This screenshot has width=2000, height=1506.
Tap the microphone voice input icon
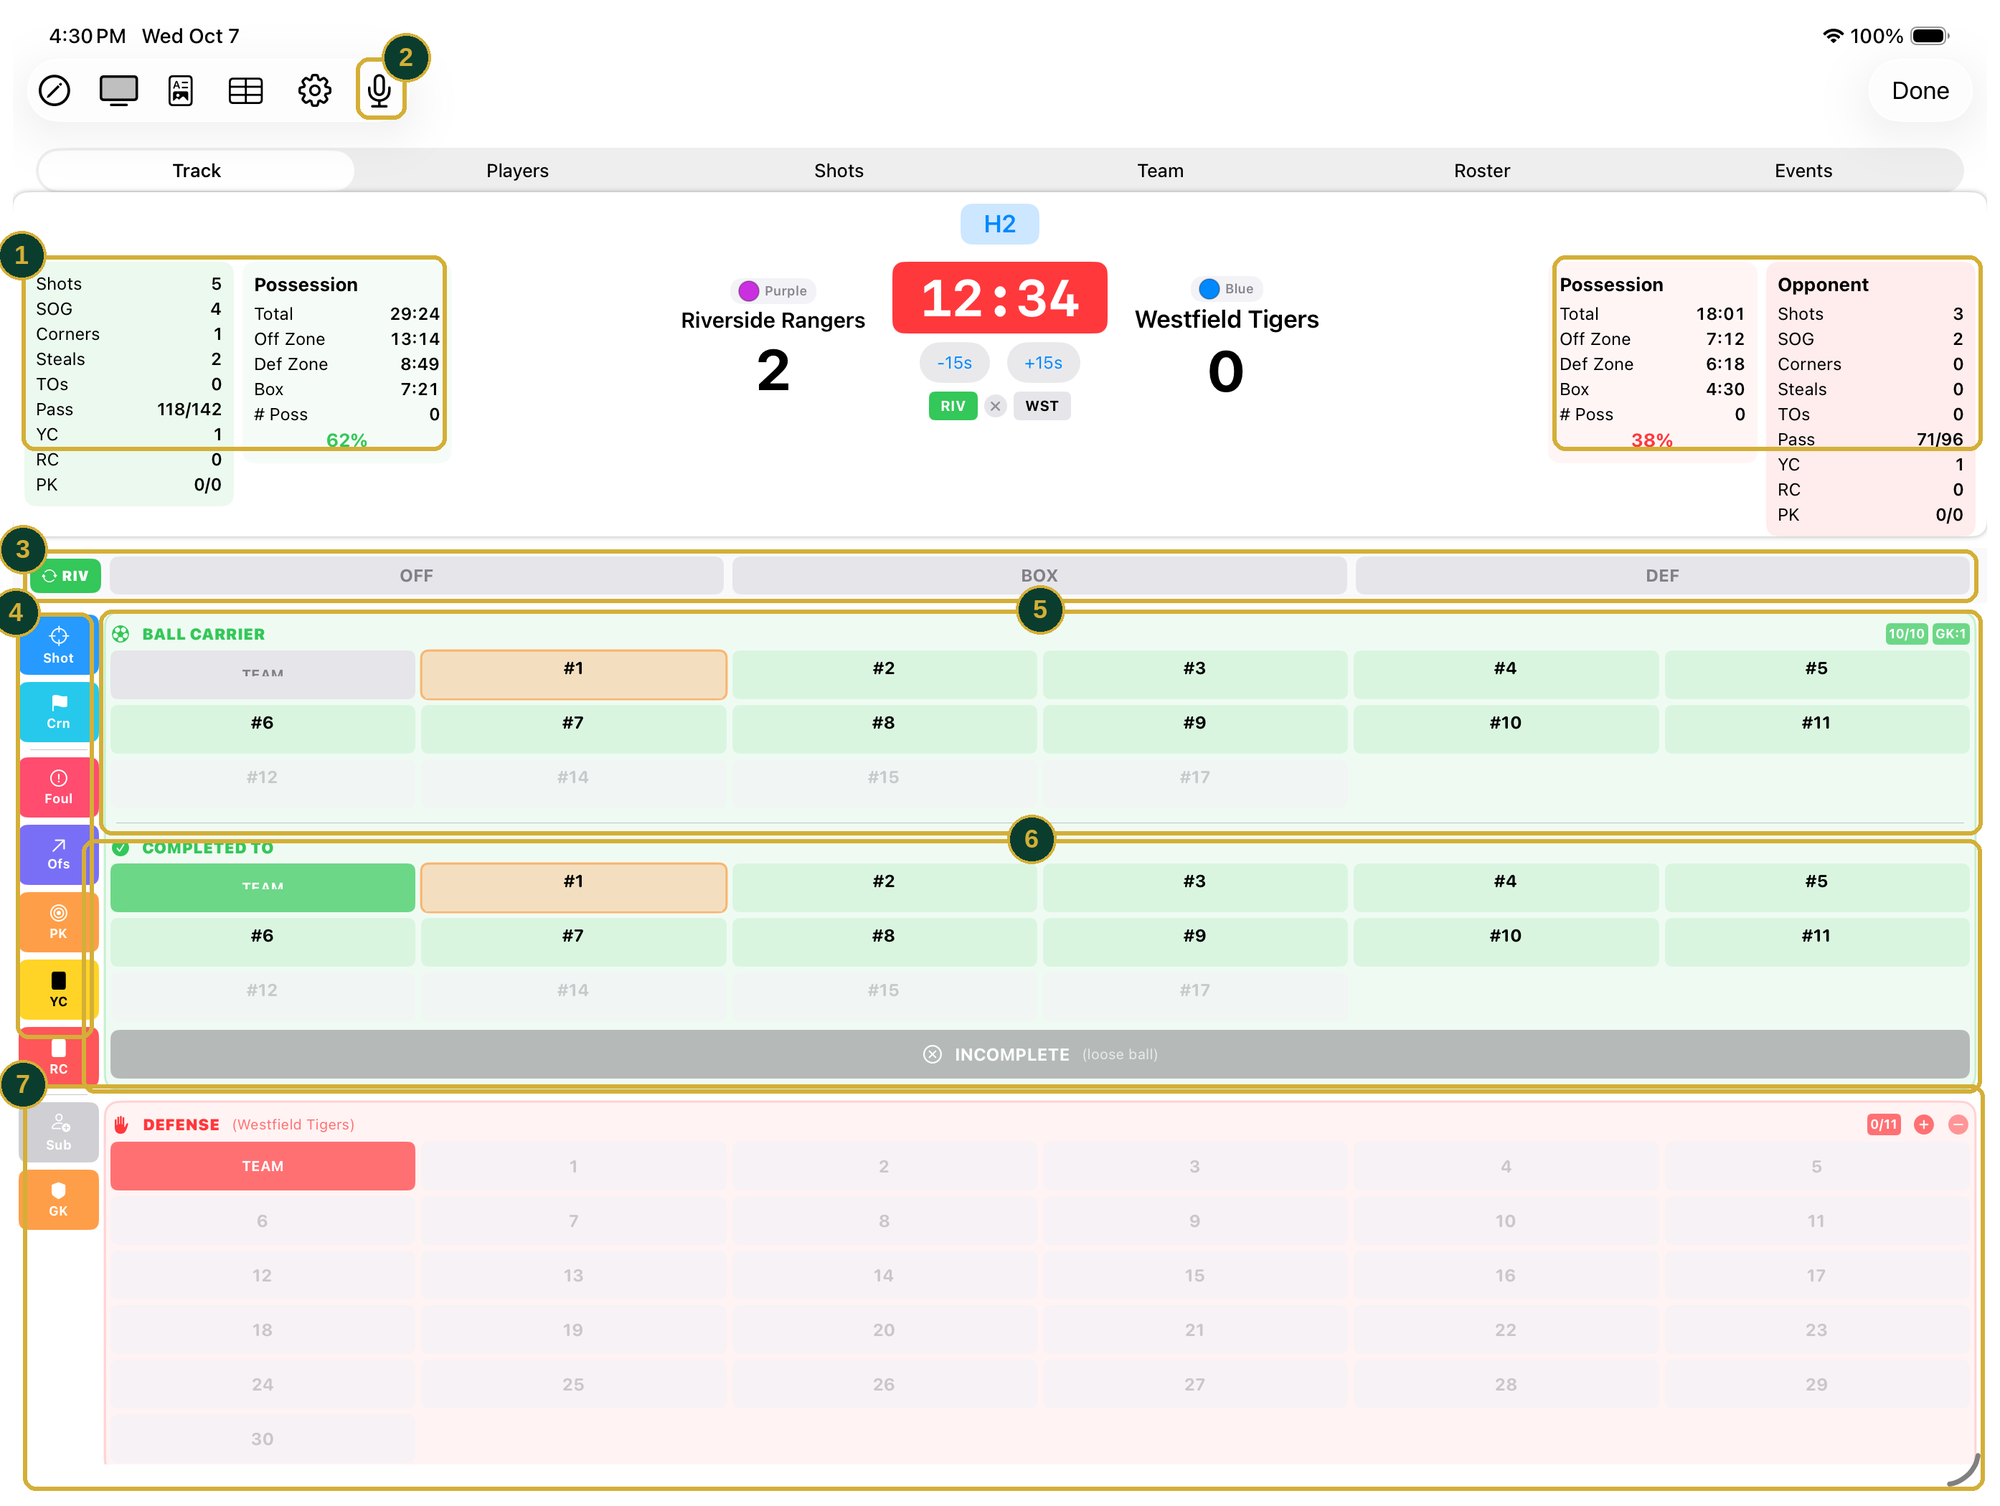click(379, 91)
